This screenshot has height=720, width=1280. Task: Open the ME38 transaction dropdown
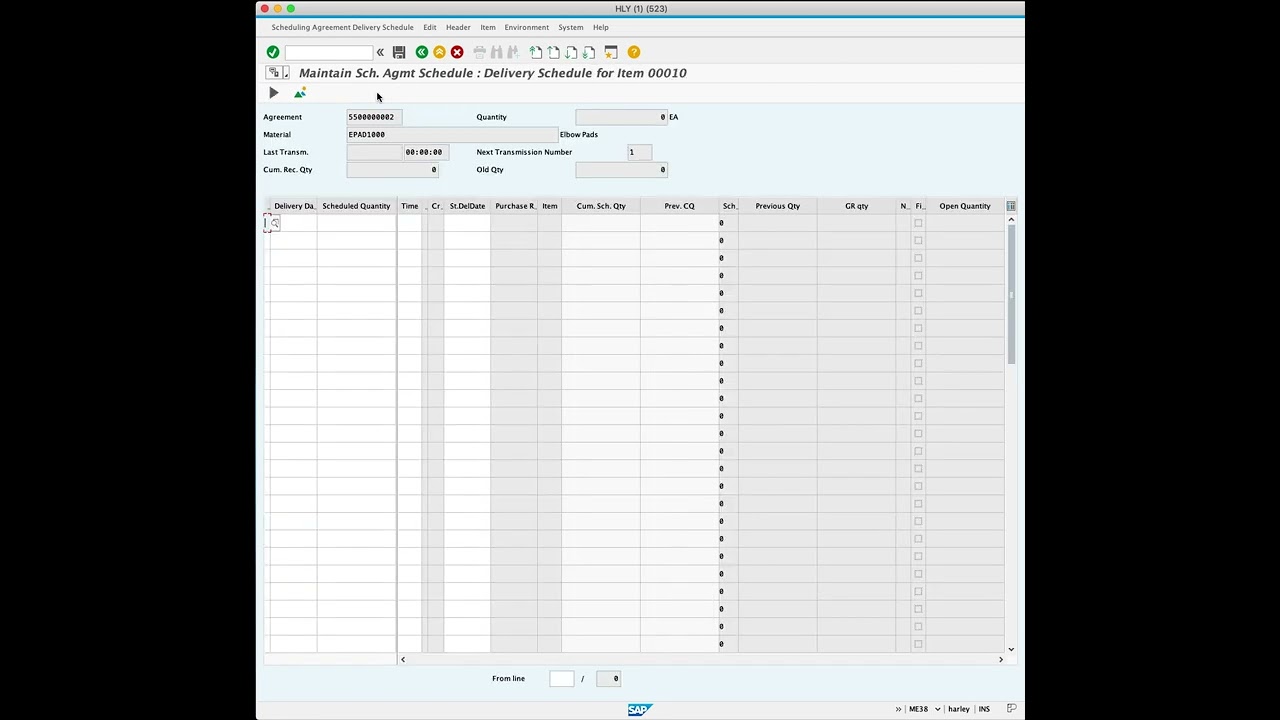coord(937,709)
